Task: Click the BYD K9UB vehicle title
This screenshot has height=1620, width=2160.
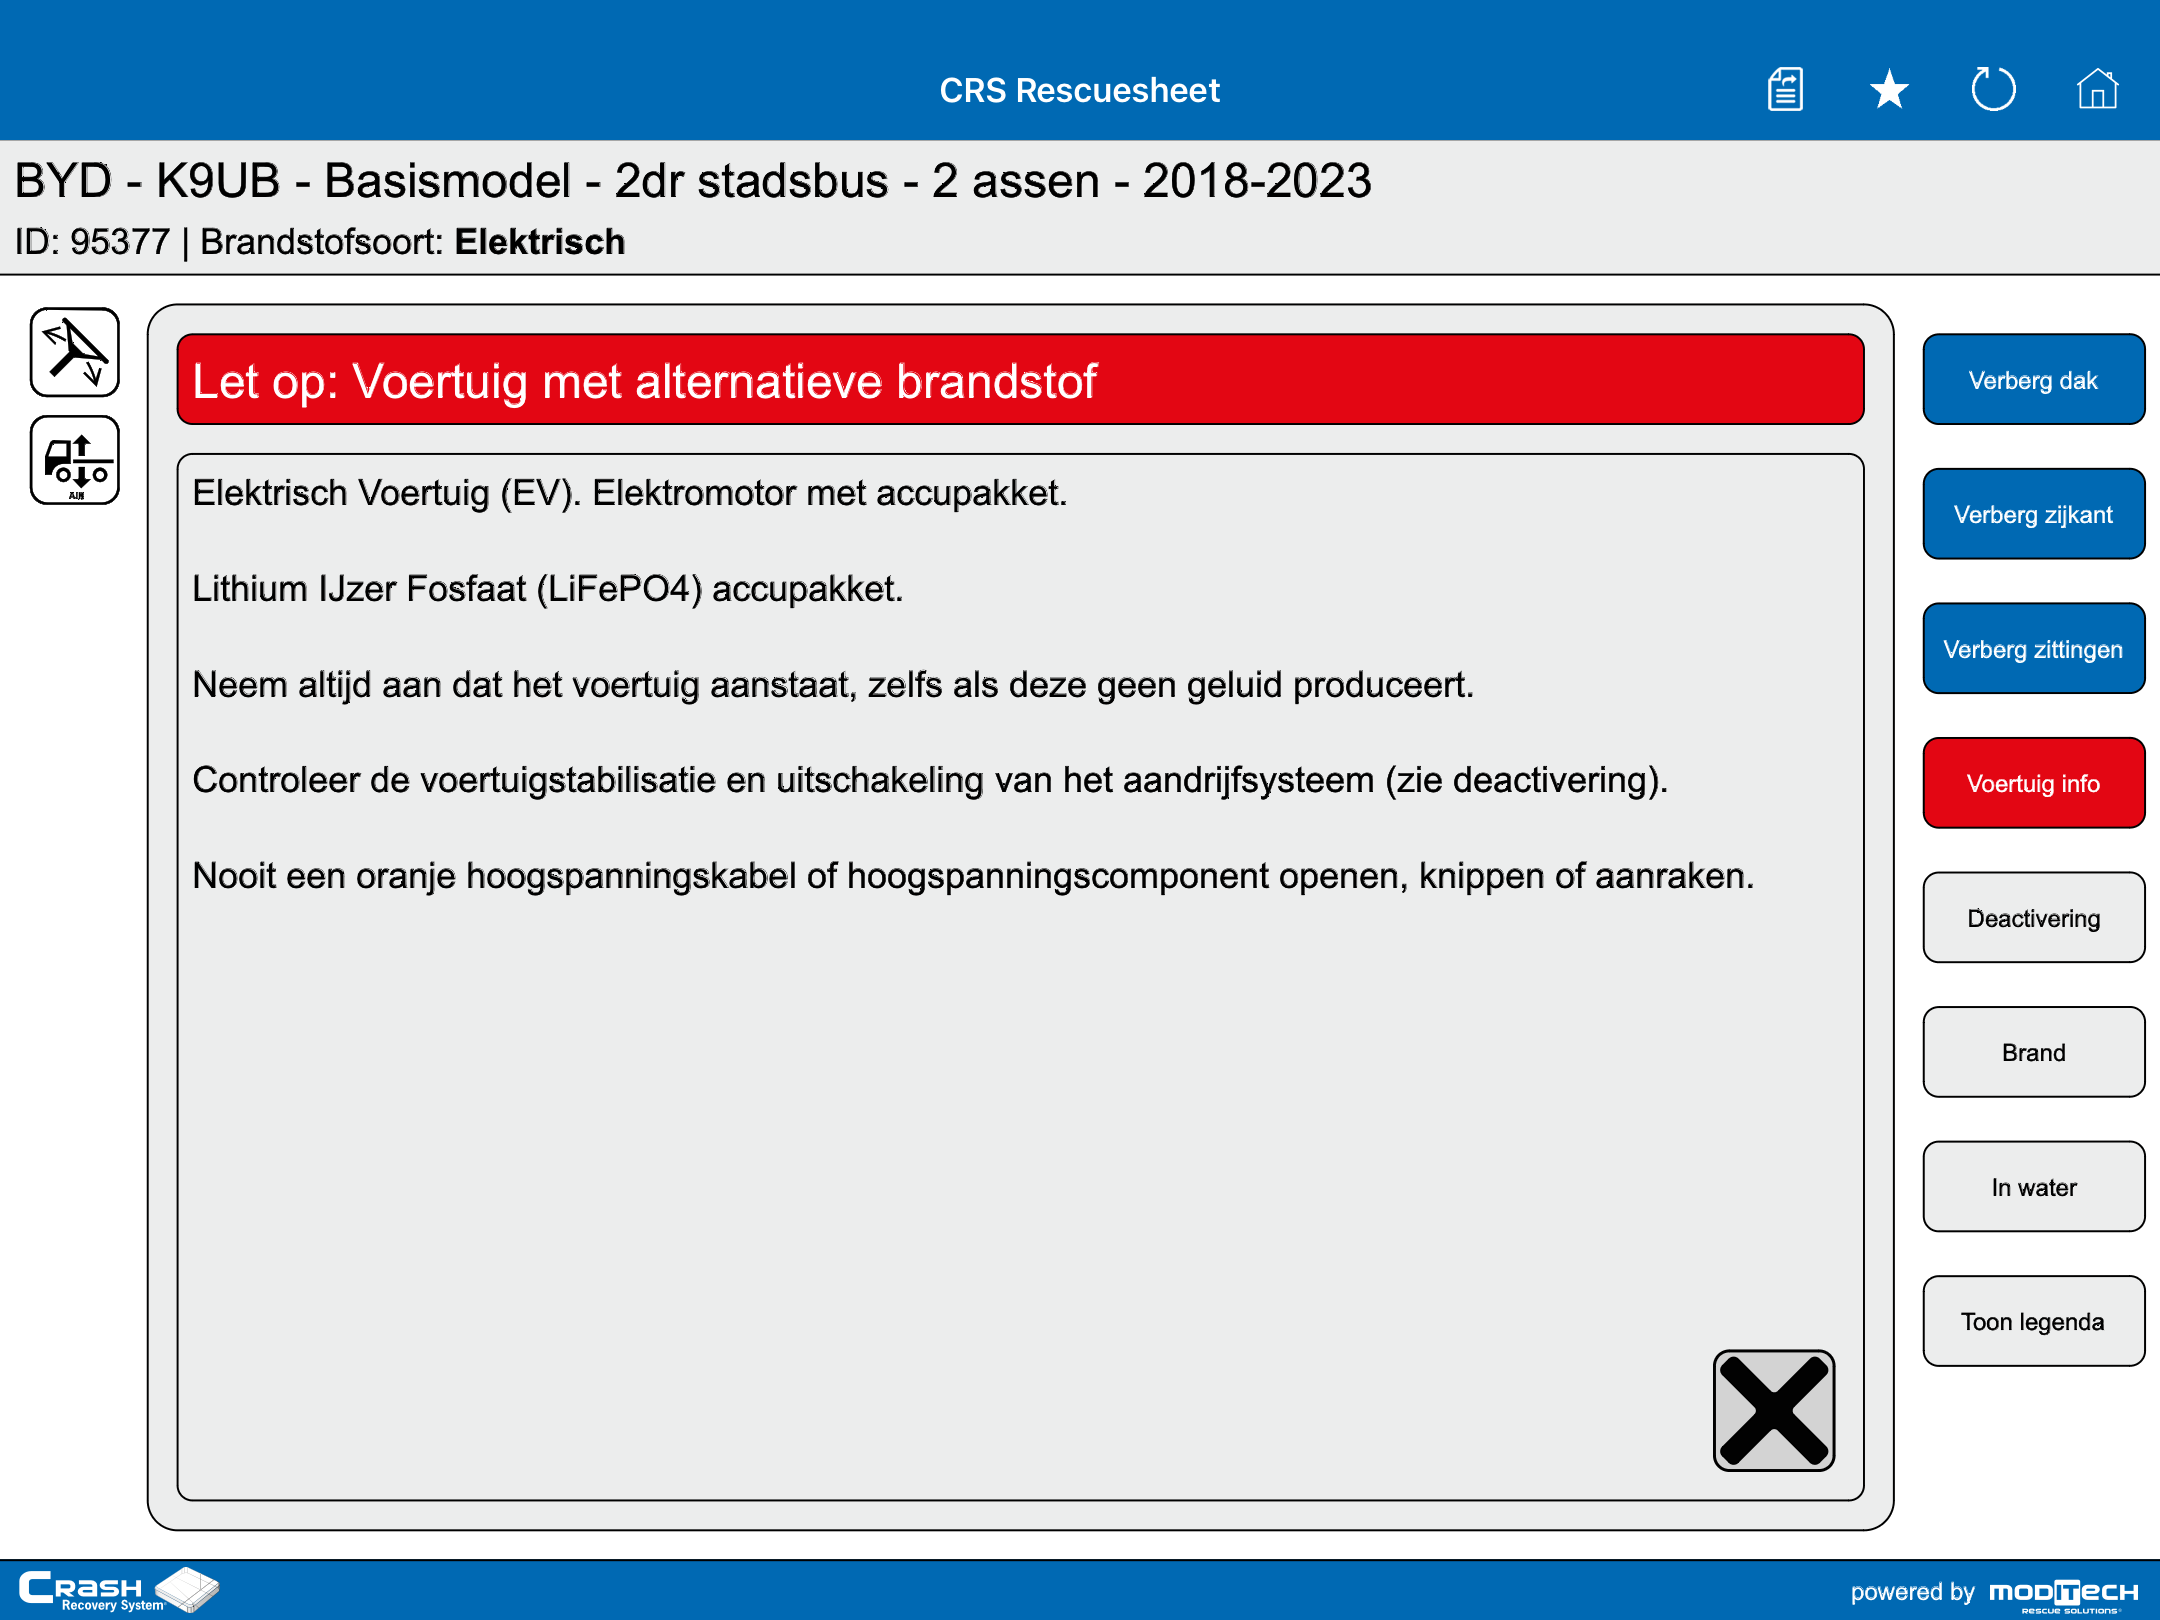Action: coord(693,181)
